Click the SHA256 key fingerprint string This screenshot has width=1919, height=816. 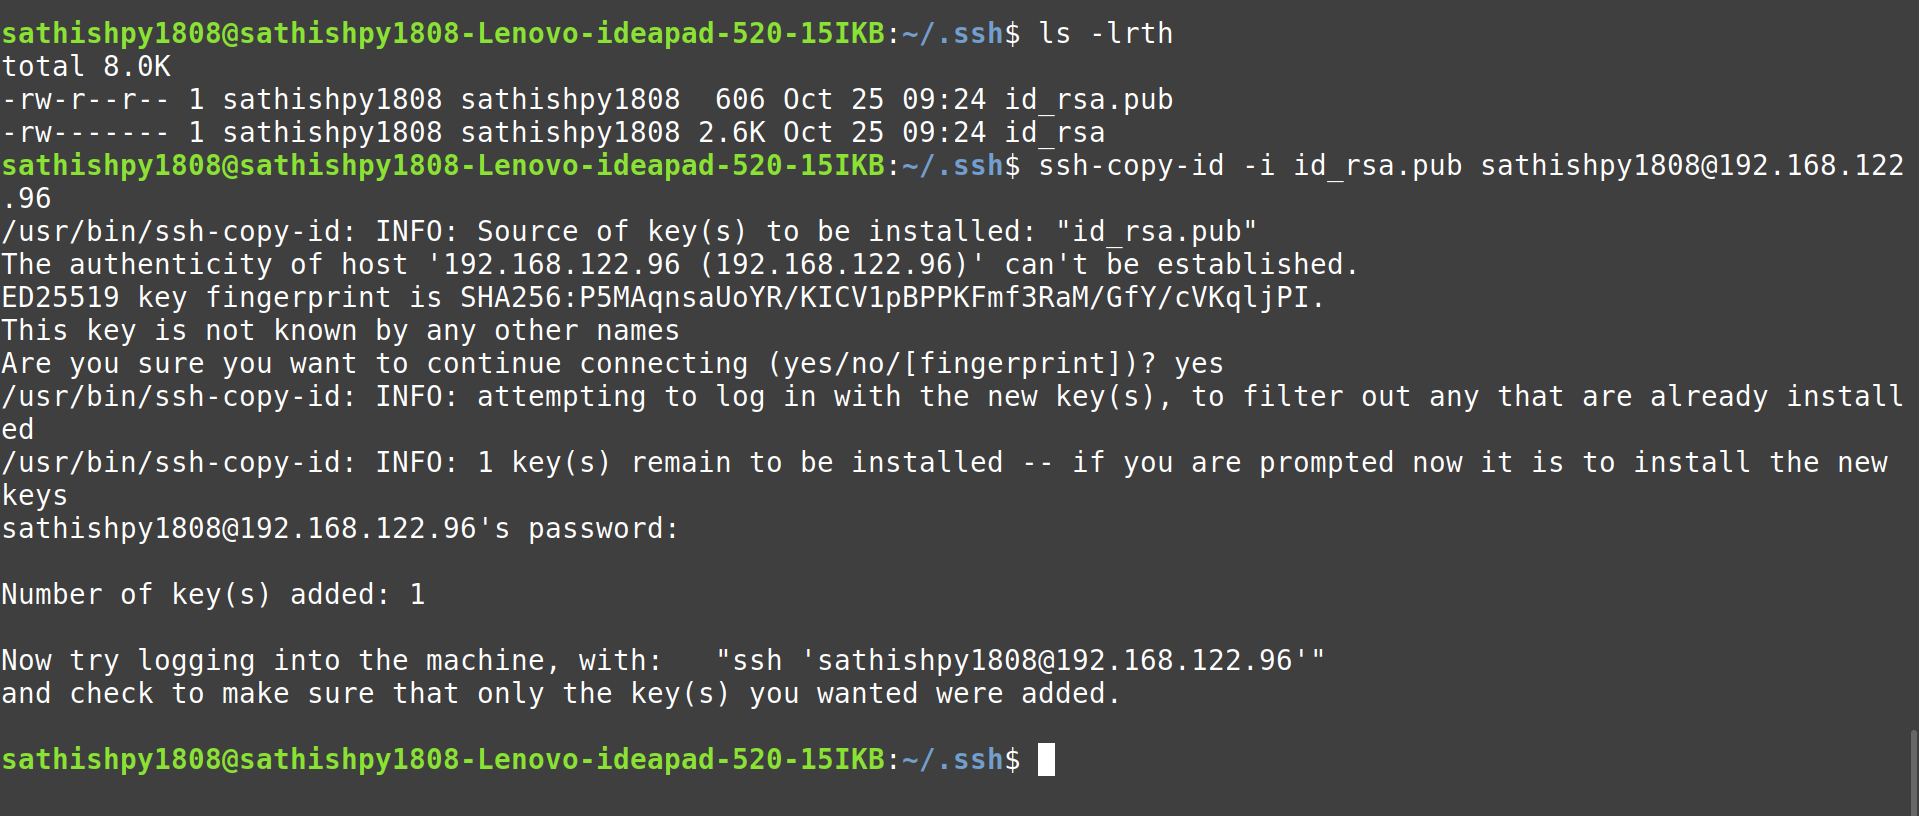[884, 298]
